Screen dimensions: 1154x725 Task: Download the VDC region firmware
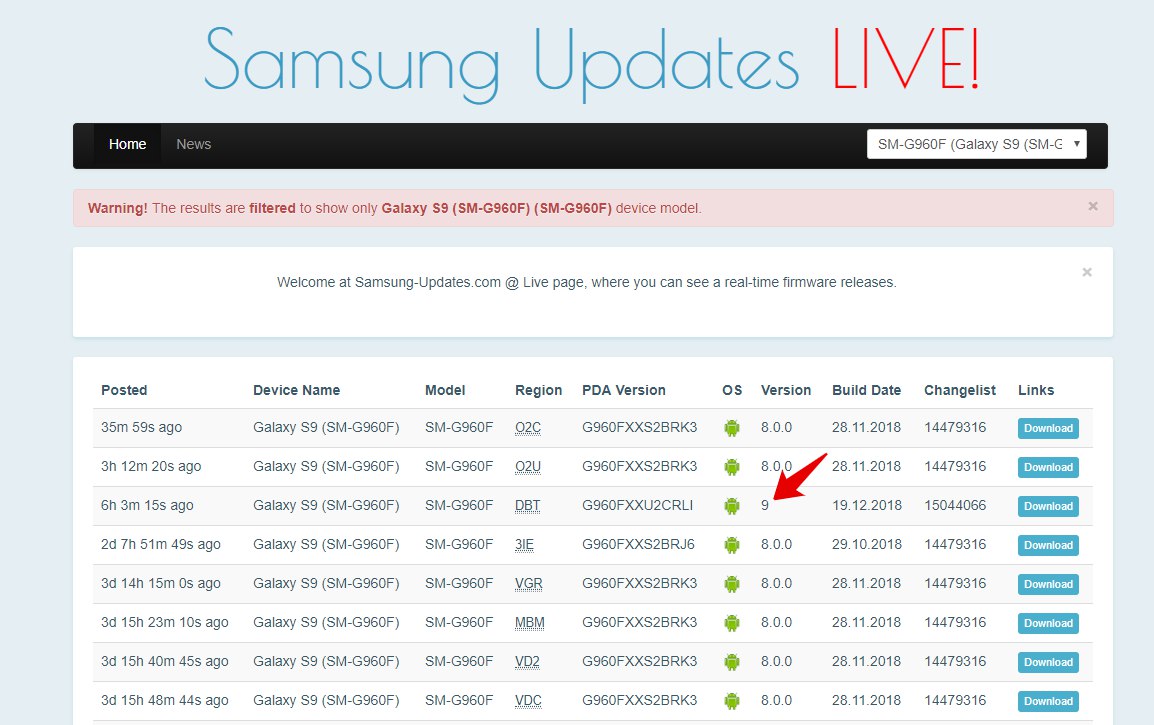click(1048, 701)
